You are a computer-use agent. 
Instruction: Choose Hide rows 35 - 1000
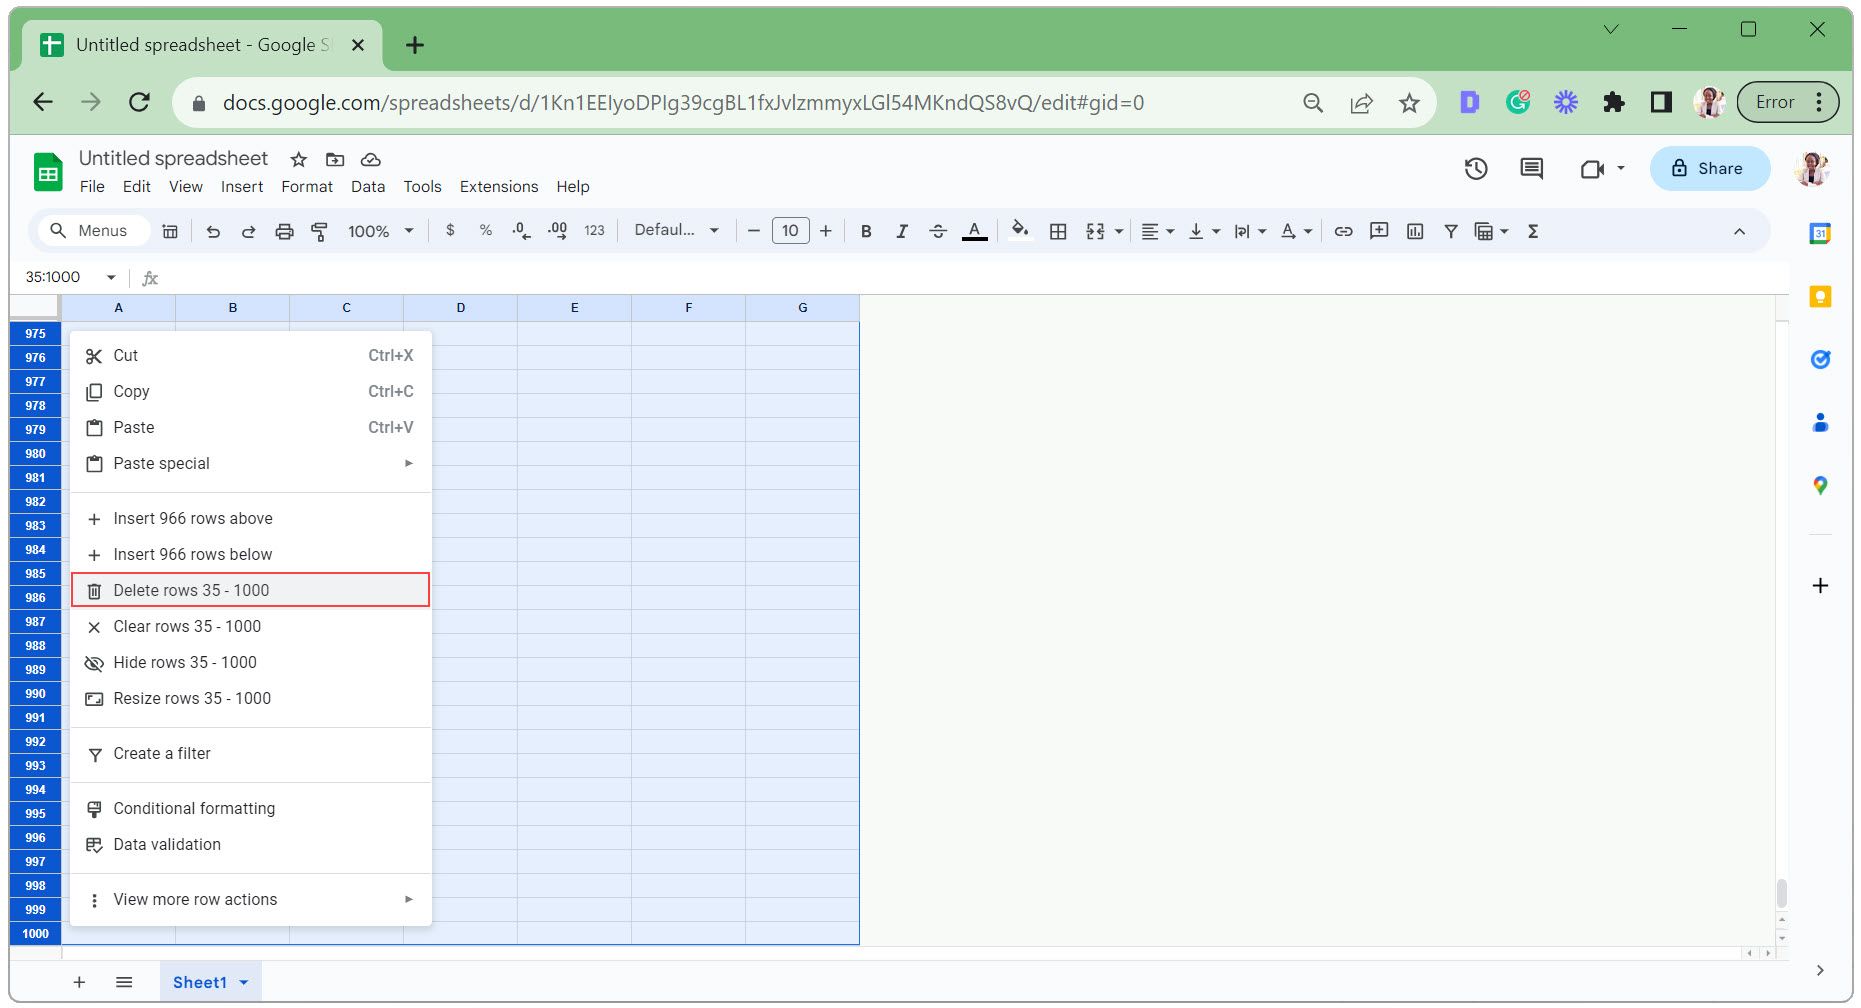point(185,662)
